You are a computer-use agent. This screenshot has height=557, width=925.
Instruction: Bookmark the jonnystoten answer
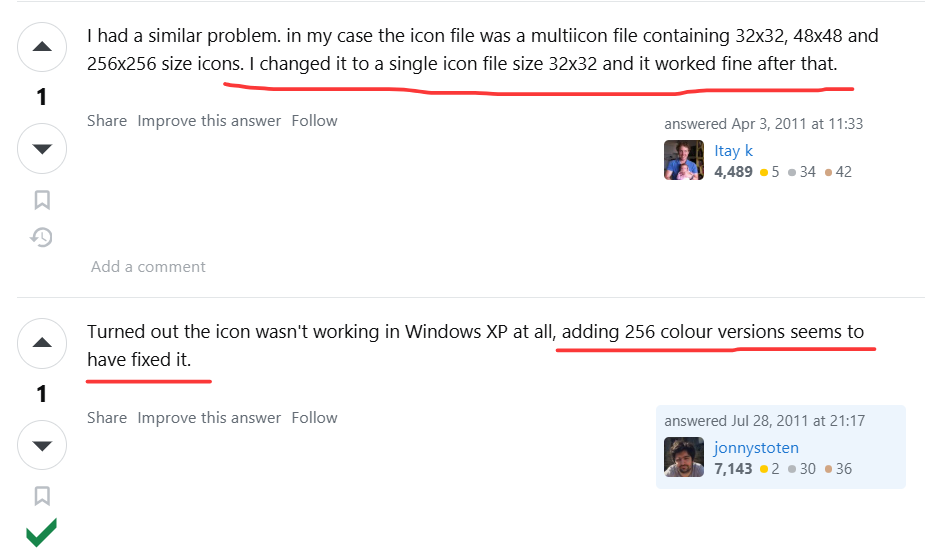(42, 495)
